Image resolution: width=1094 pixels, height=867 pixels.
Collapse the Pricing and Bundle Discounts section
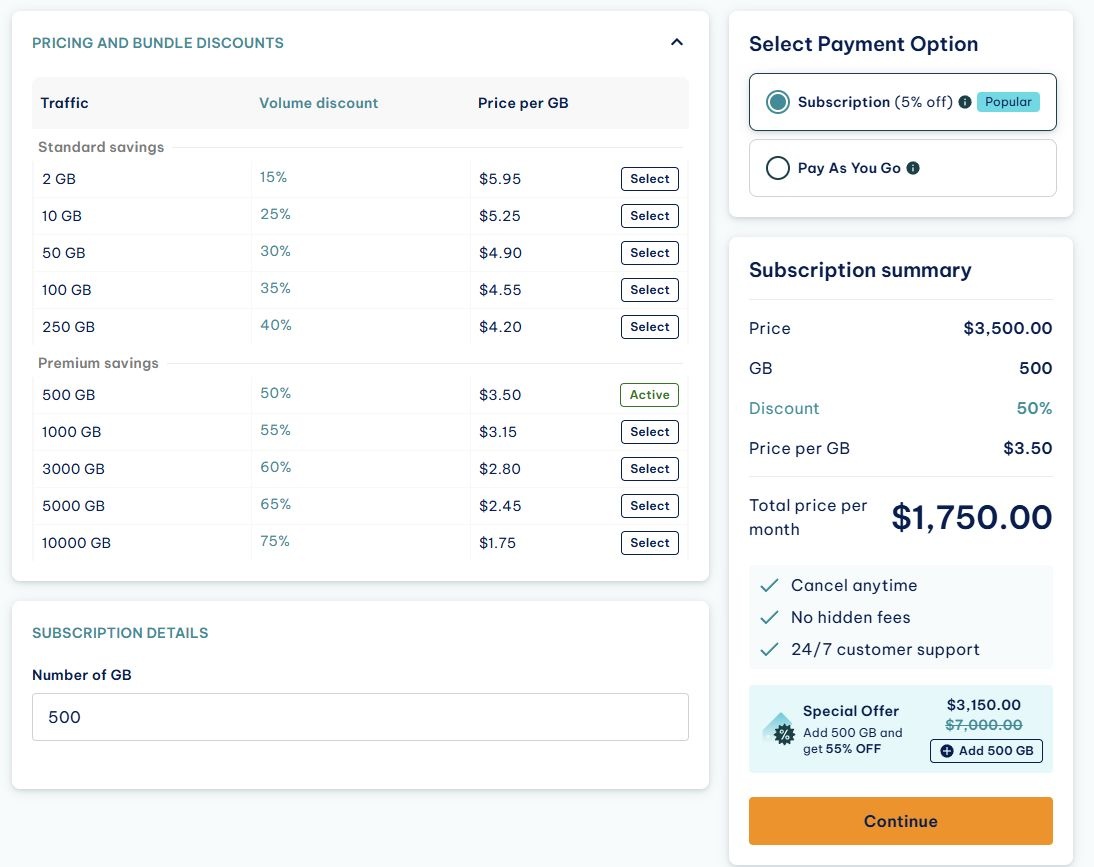(x=677, y=42)
